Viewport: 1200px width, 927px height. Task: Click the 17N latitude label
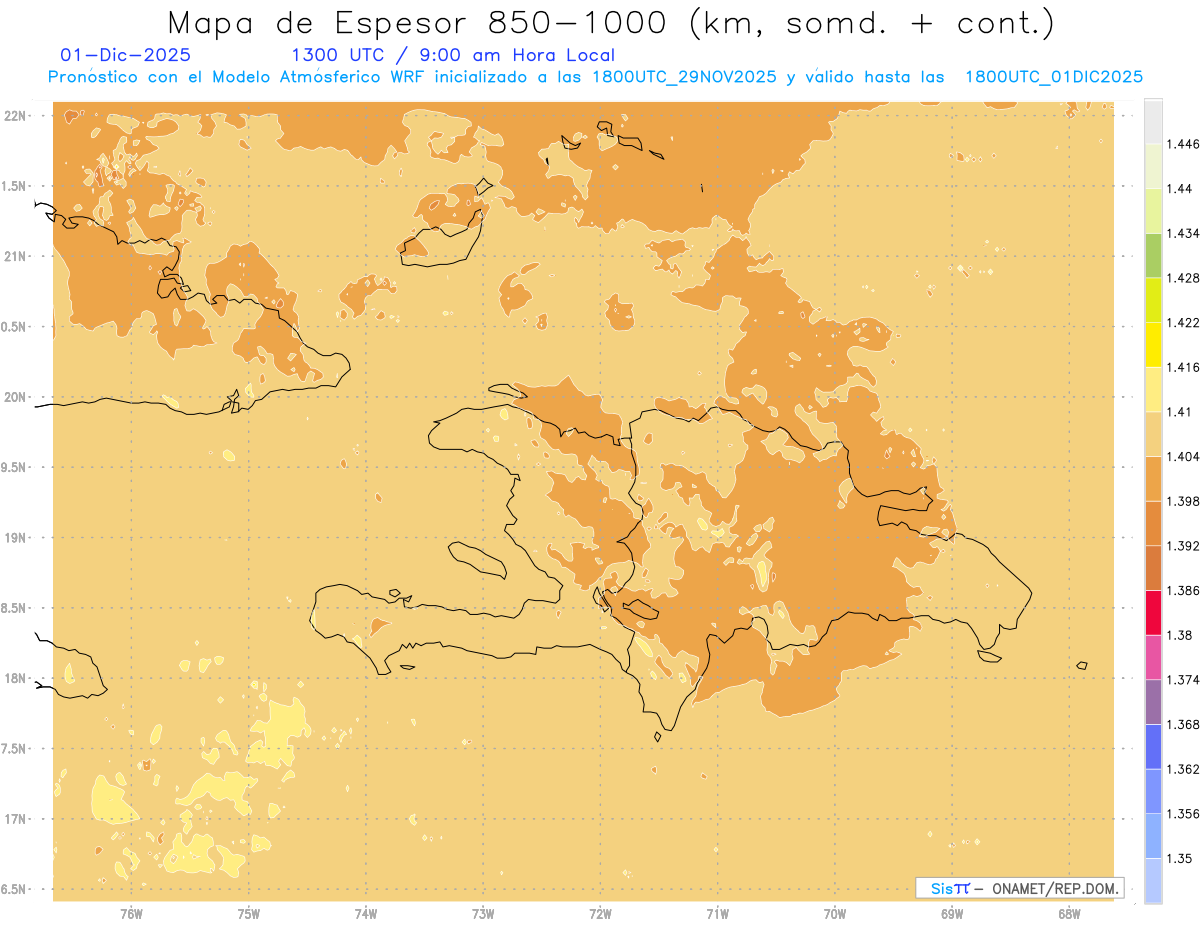15,819
